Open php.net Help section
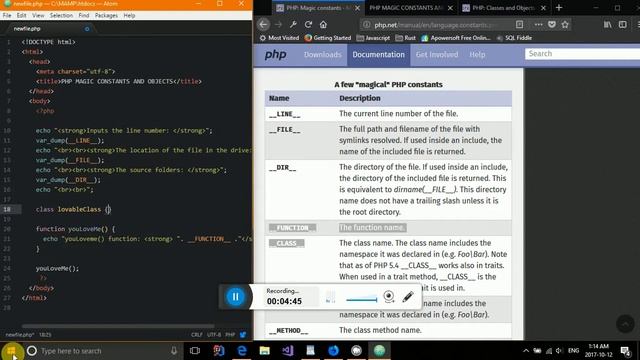640x360 pixels. (477, 55)
